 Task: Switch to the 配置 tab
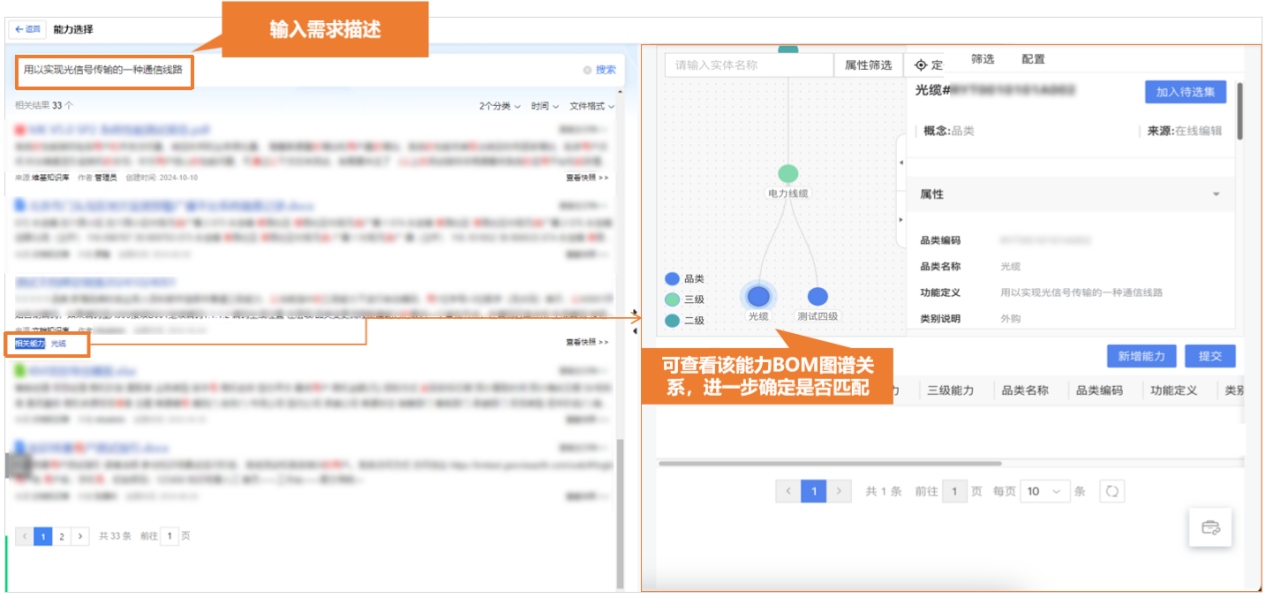(1033, 59)
